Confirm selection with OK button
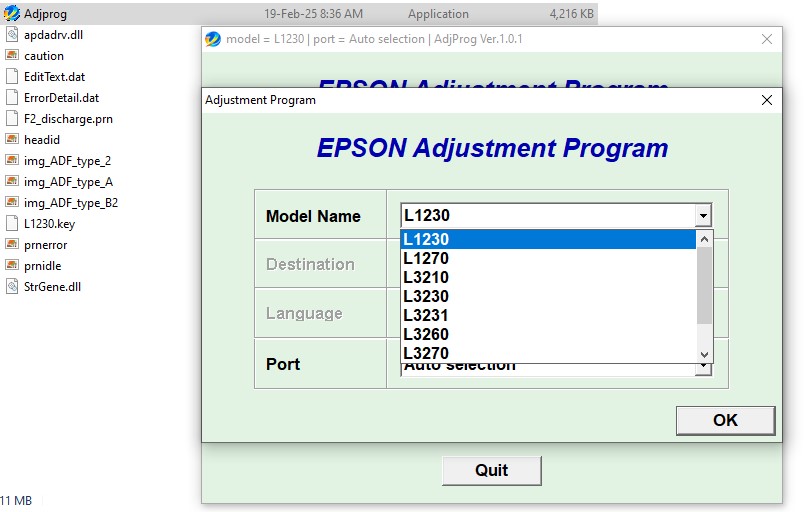 [725, 421]
